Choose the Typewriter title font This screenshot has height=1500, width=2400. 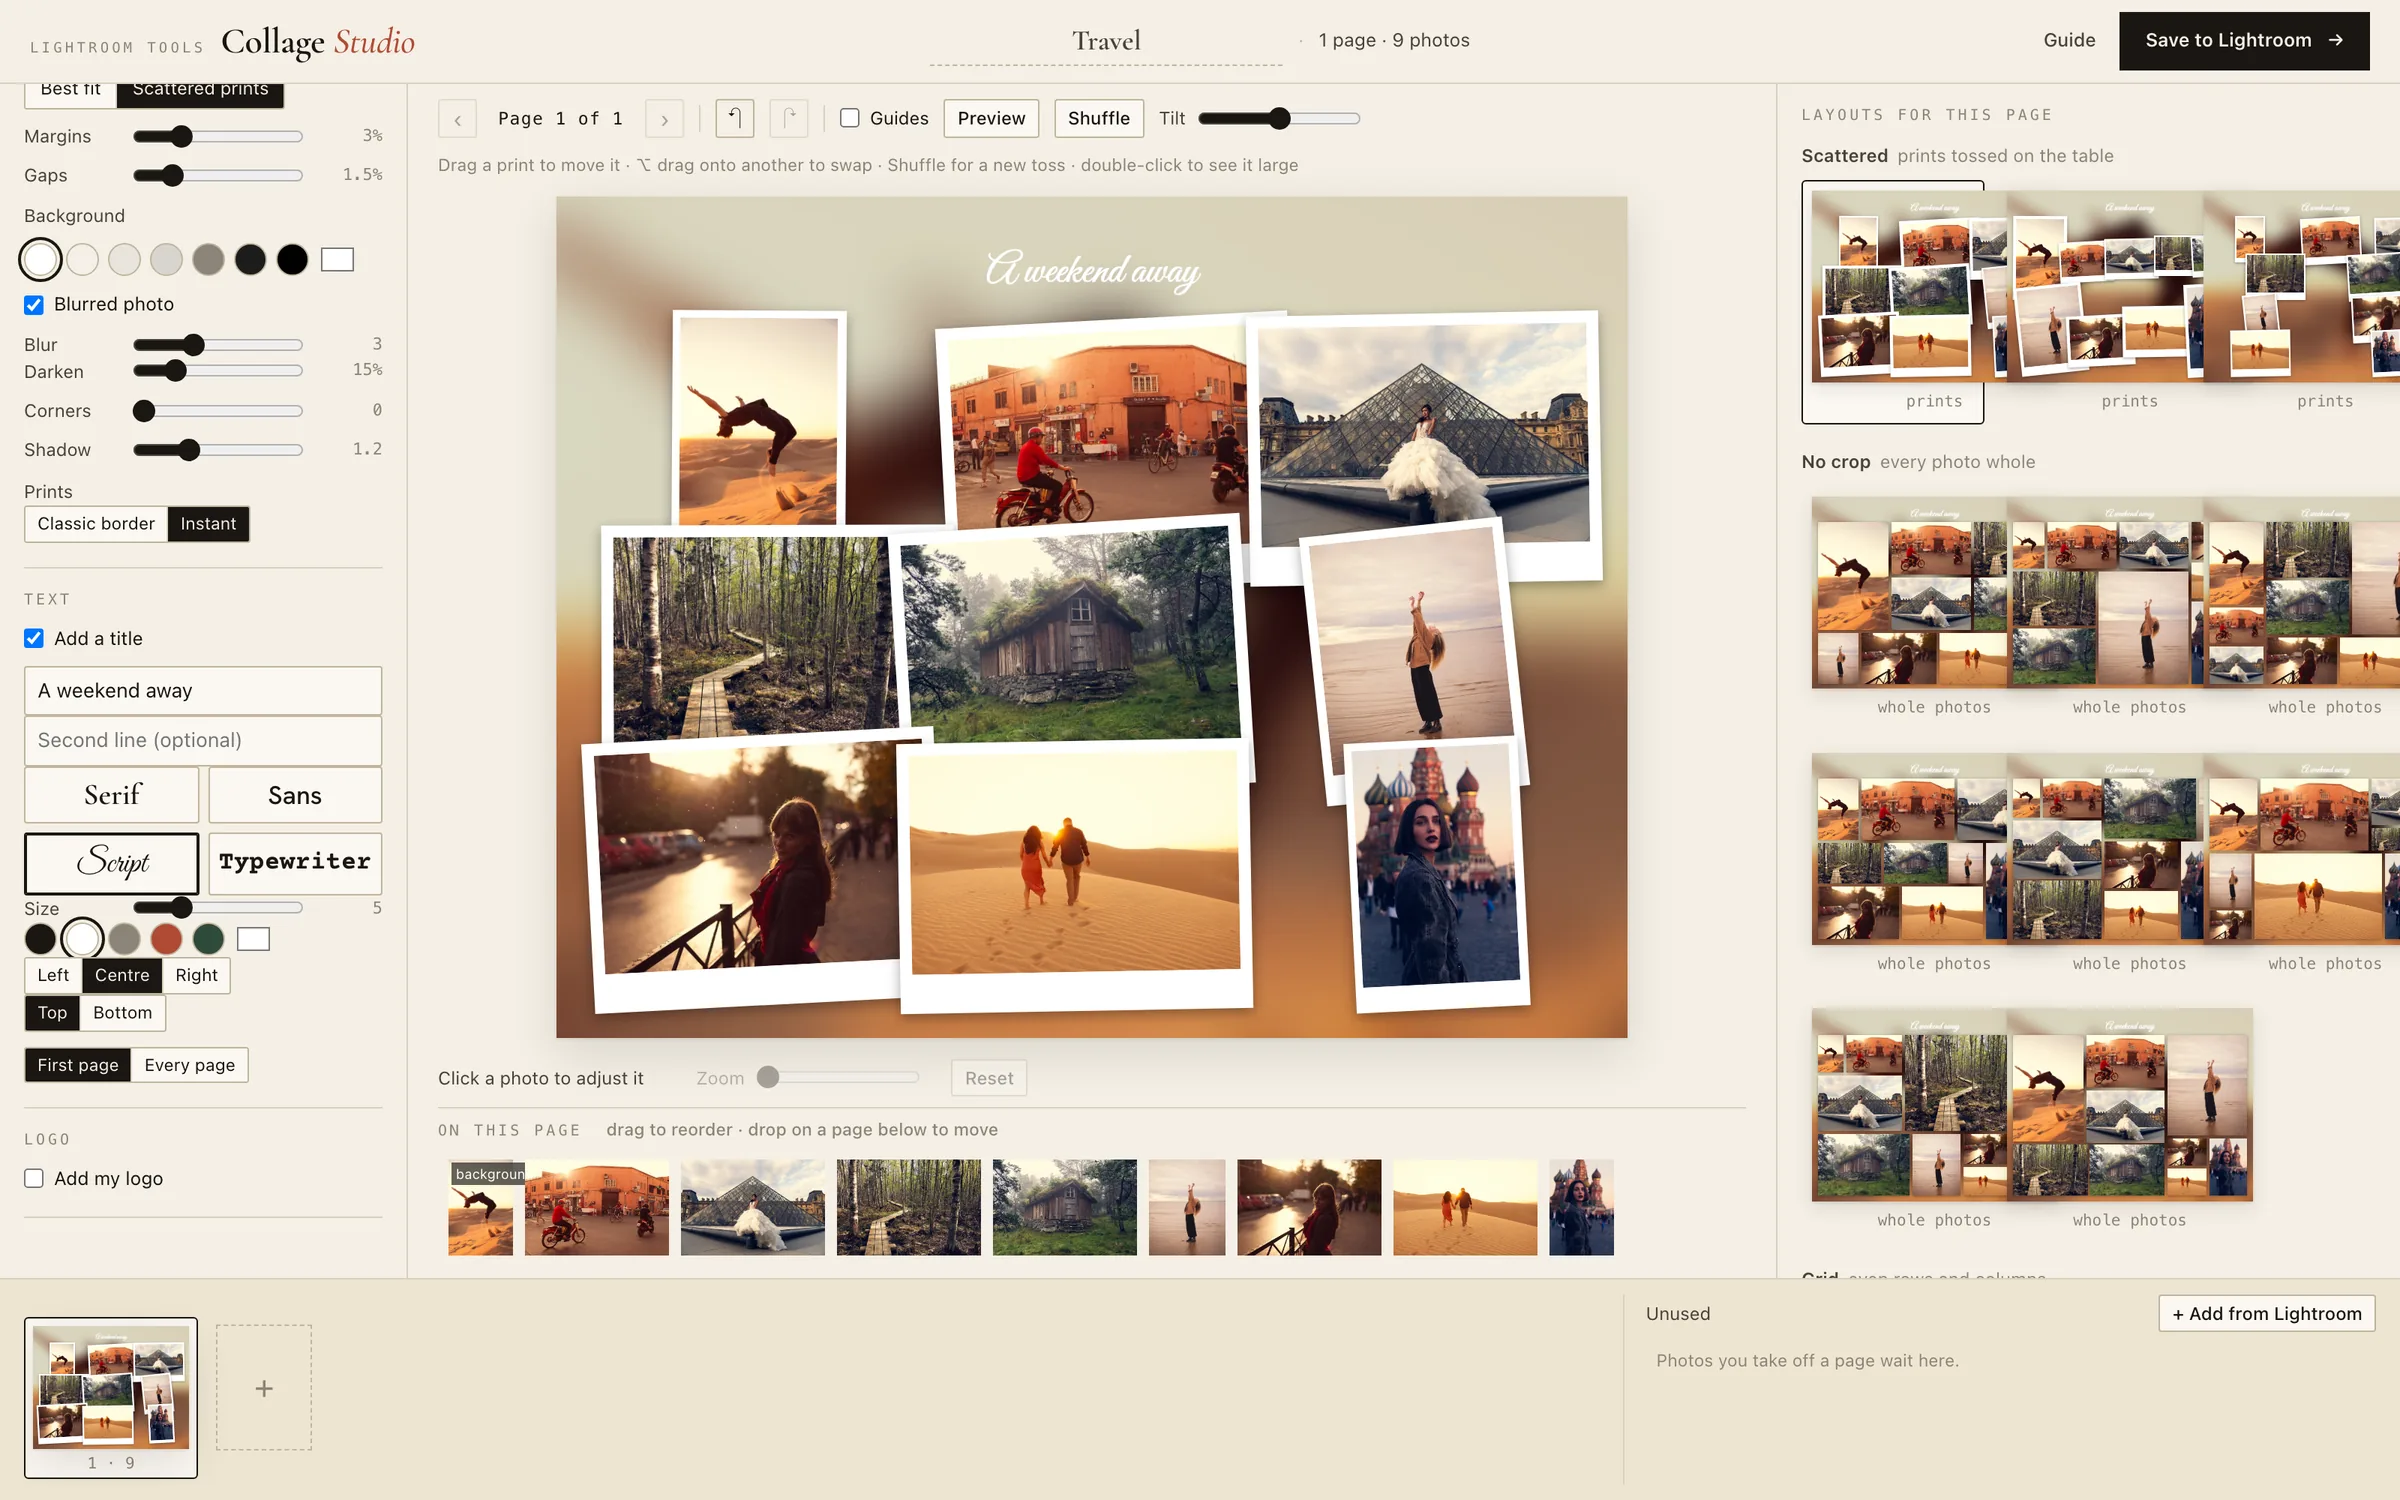(295, 862)
